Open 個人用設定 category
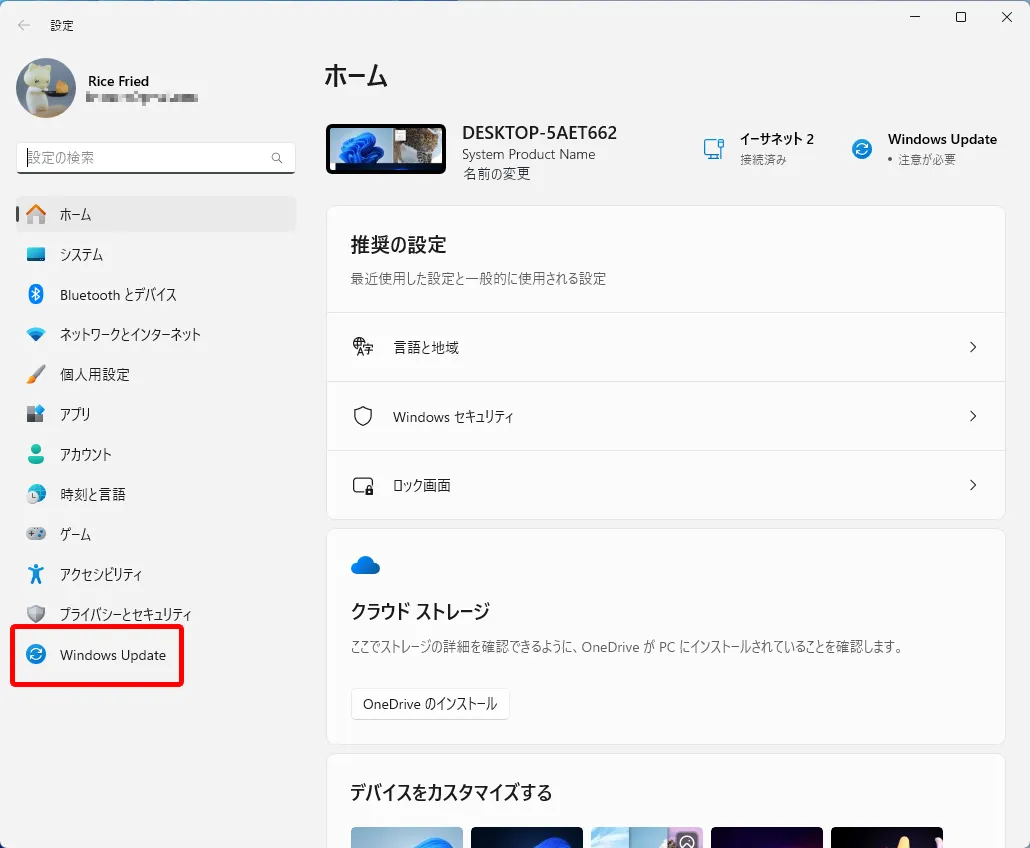Viewport: 1030px width, 848px height. tap(156, 374)
